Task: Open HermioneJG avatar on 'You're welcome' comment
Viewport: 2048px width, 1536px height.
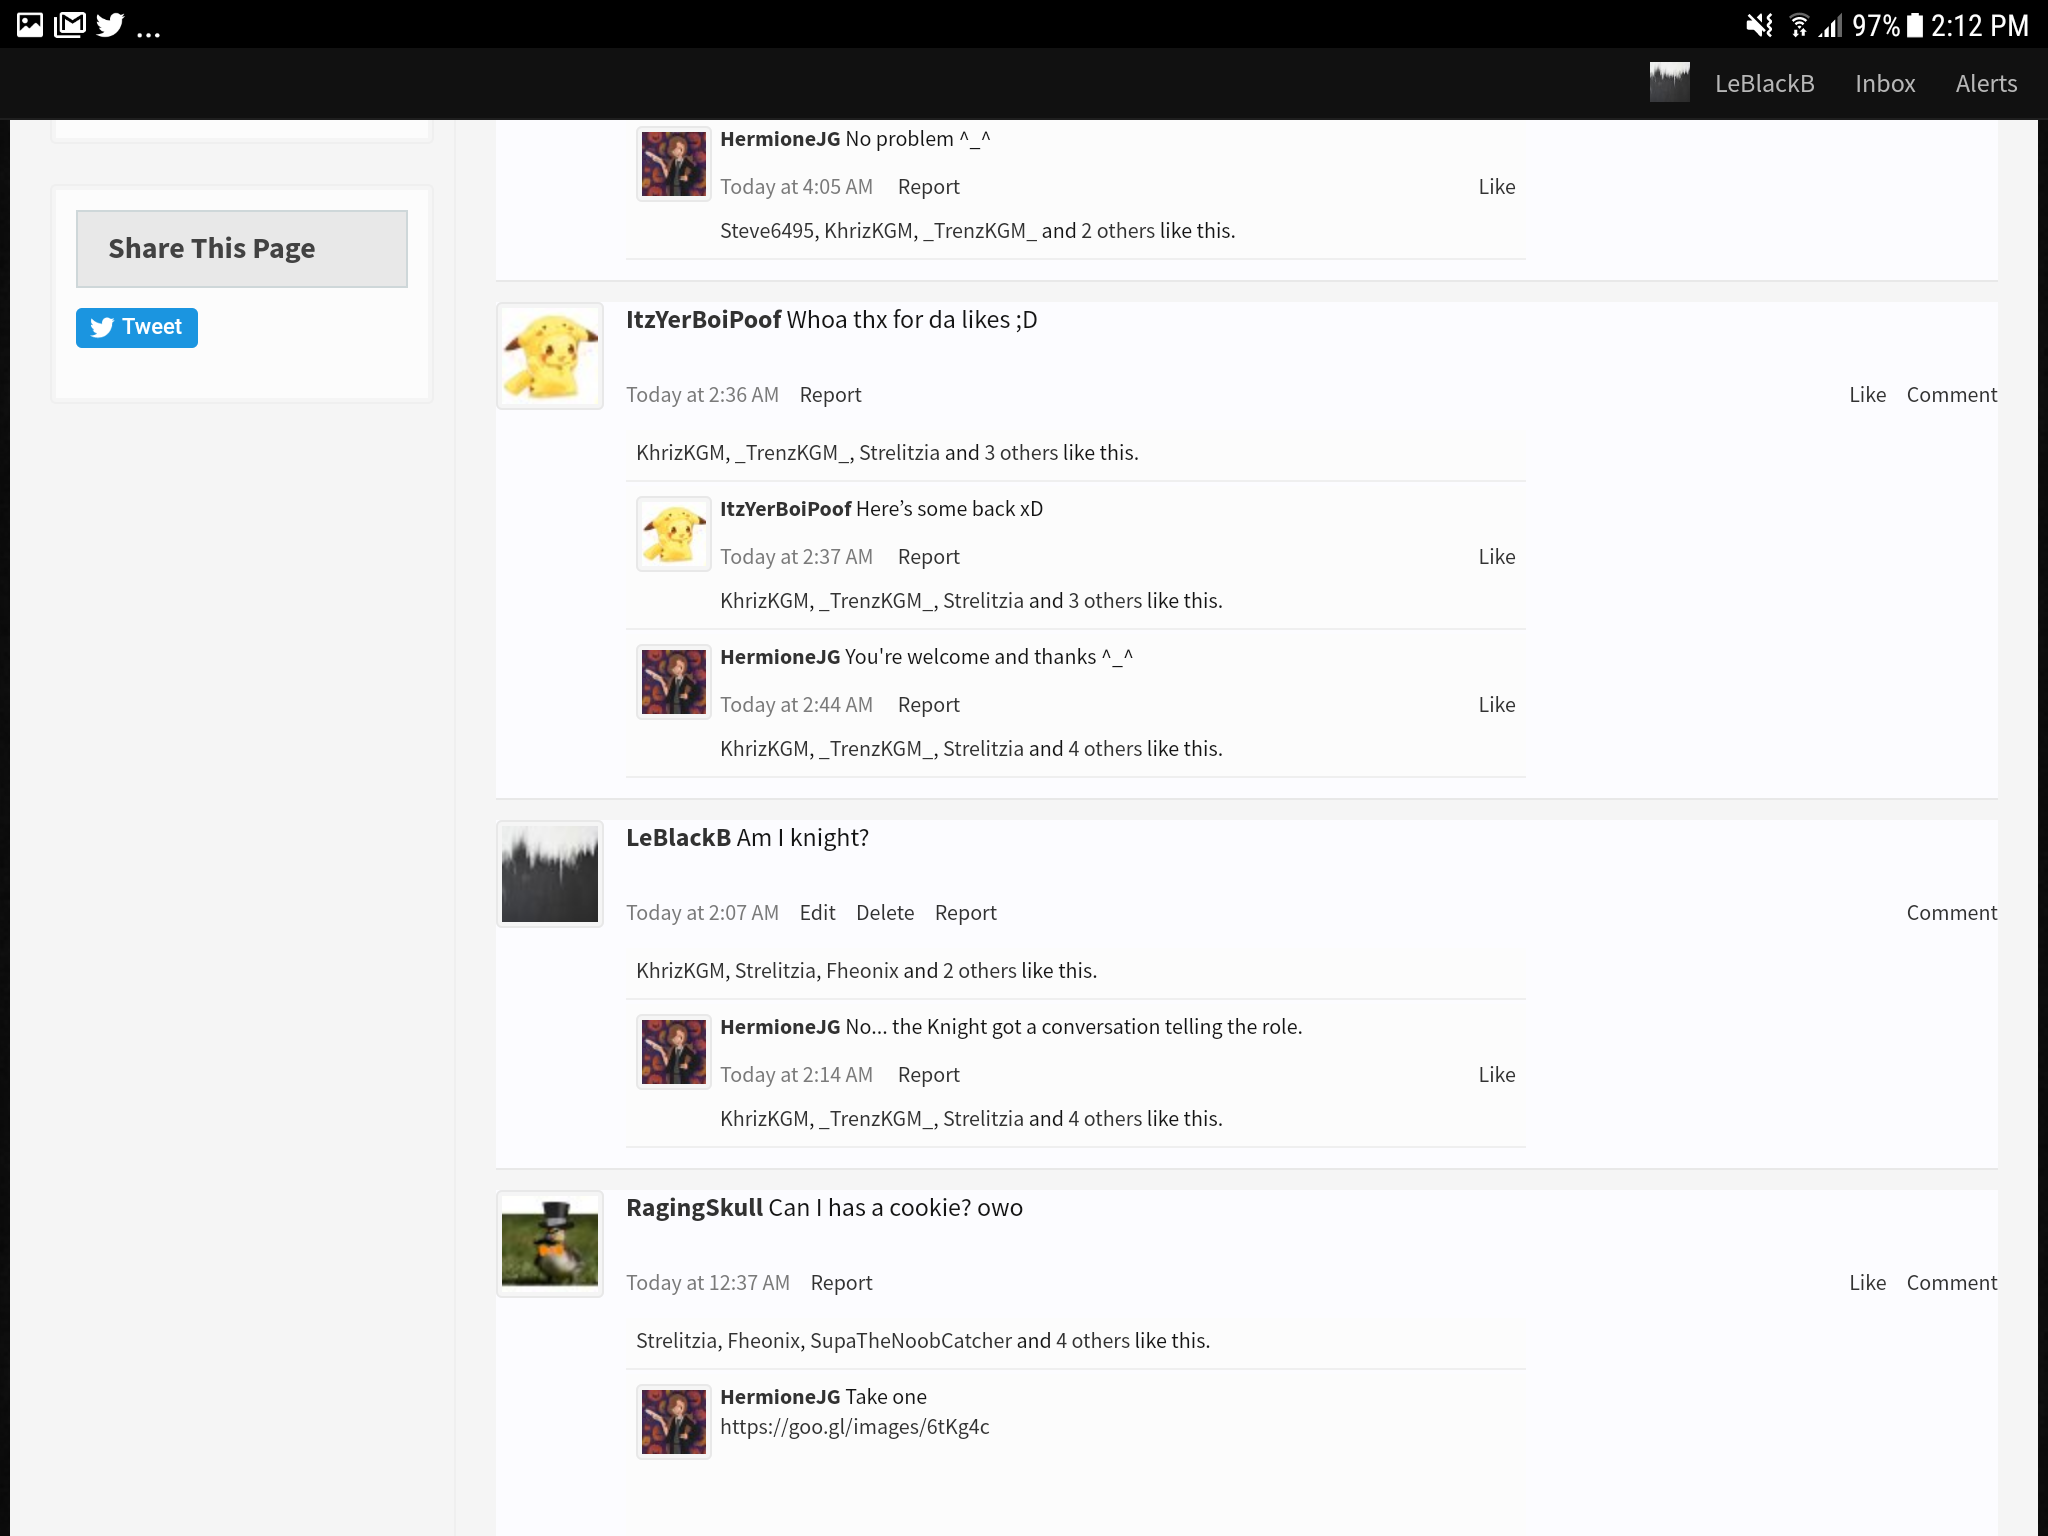Action: coord(674,682)
